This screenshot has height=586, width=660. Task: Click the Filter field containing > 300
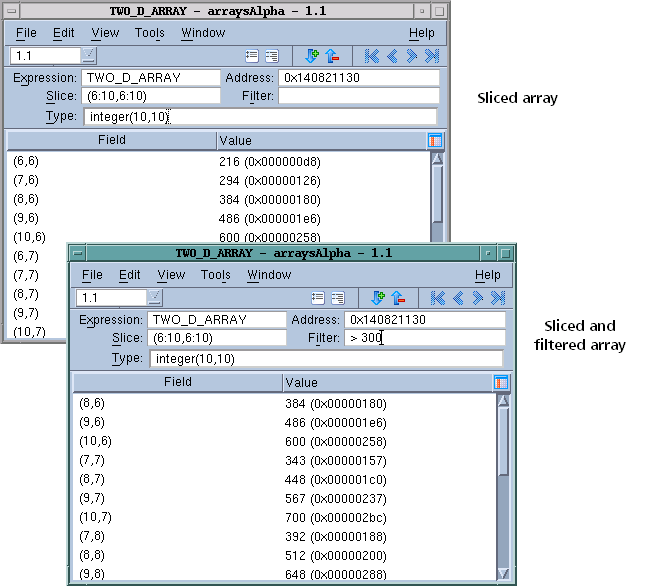pyautogui.click(x=425, y=339)
